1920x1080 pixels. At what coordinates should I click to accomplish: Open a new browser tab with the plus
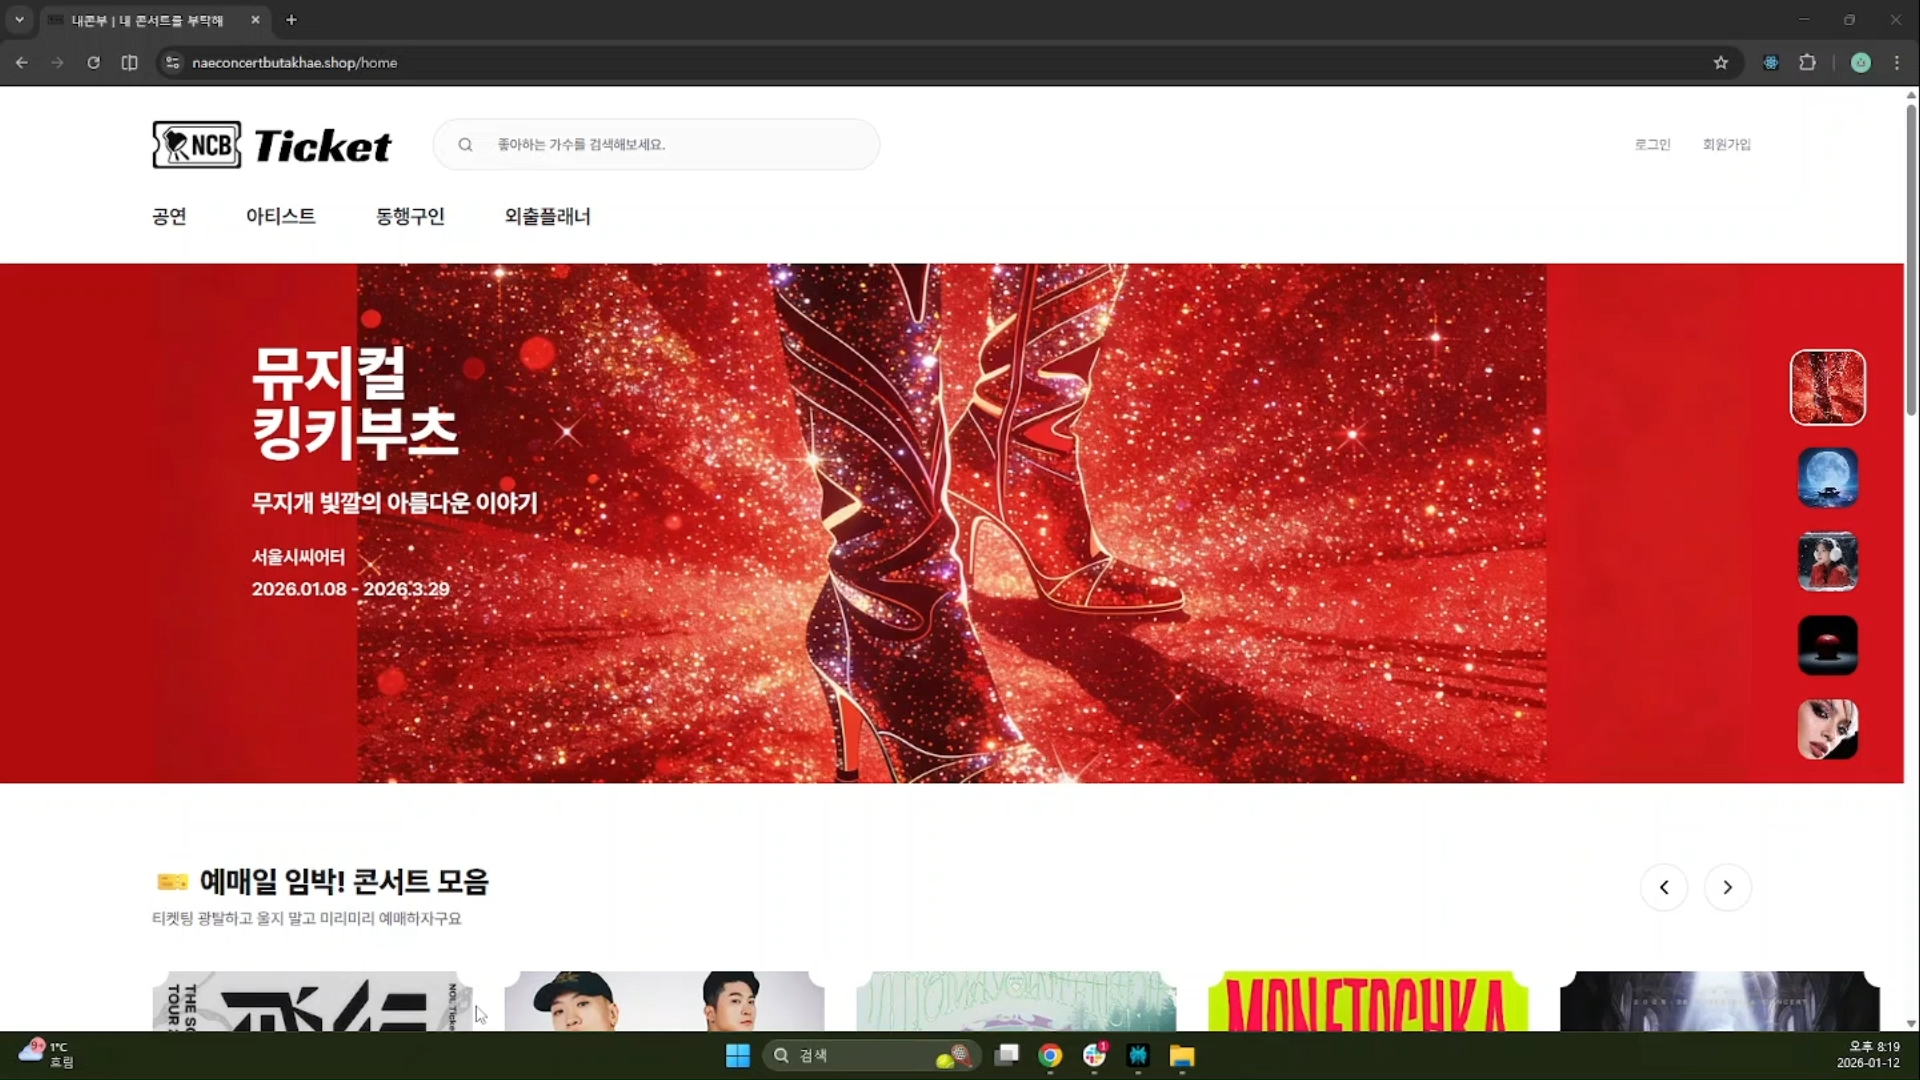click(x=291, y=20)
